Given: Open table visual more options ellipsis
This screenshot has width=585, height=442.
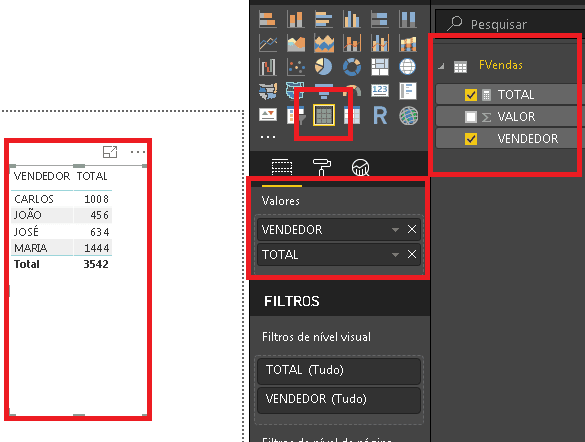Looking at the screenshot, I should pyautogui.click(x=138, y=152).
